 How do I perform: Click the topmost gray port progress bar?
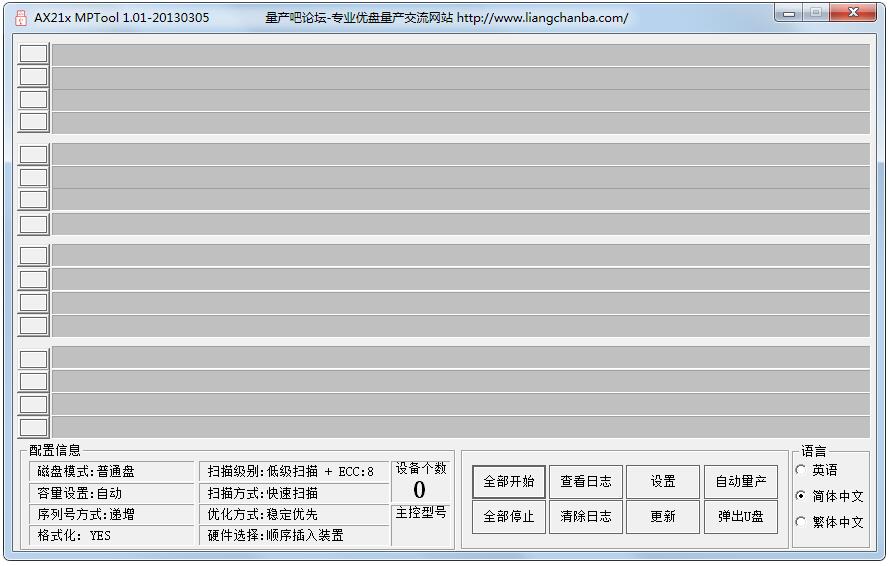(x=460, y=55)
